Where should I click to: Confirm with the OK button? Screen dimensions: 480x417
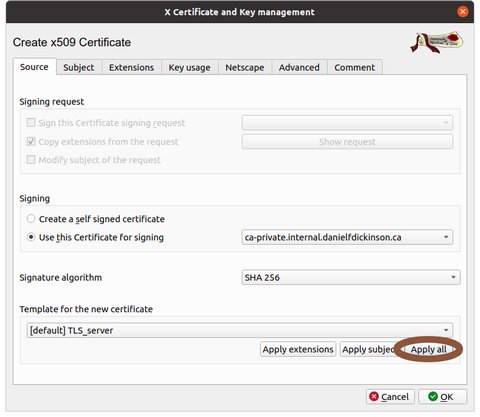pyautogui.click(x=442, y=397)
